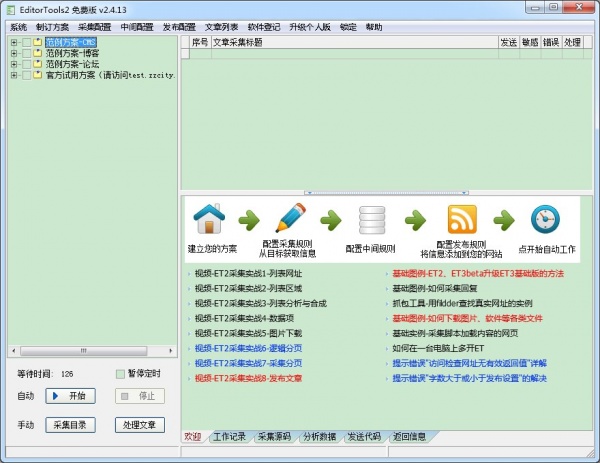Click the 采集目录 button
Viewport: 600px width, 463px height.
[x=70, y=425]
